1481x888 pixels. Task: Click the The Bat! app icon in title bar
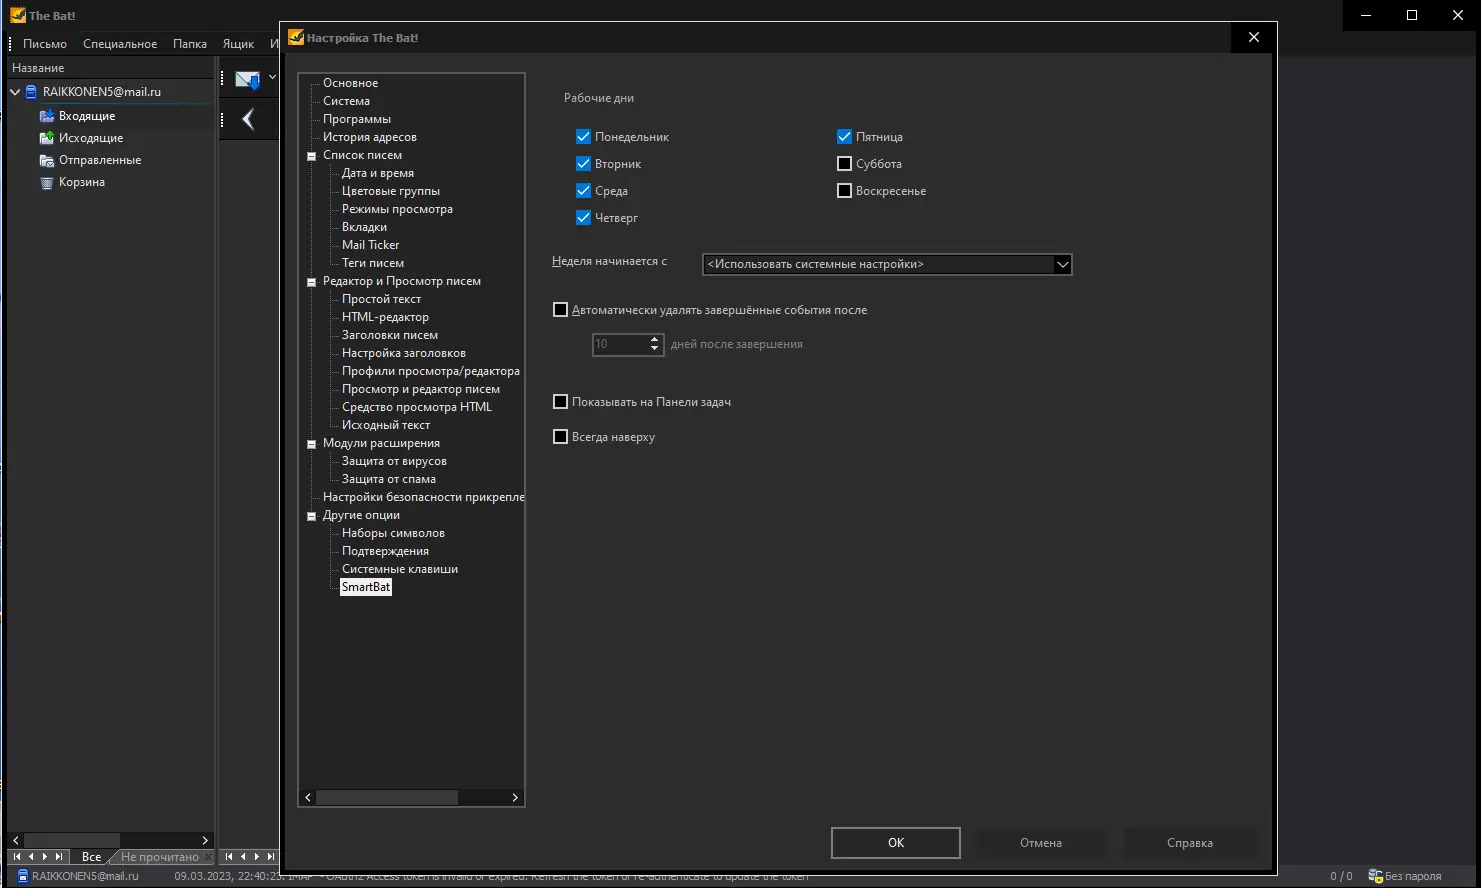[x=17, y=15]
